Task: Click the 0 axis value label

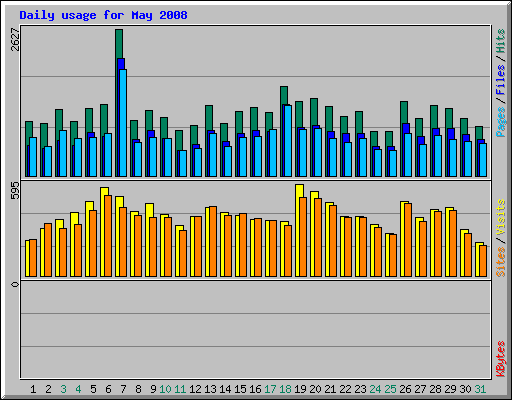Action: pyautogui.click(x=15, y=284)
